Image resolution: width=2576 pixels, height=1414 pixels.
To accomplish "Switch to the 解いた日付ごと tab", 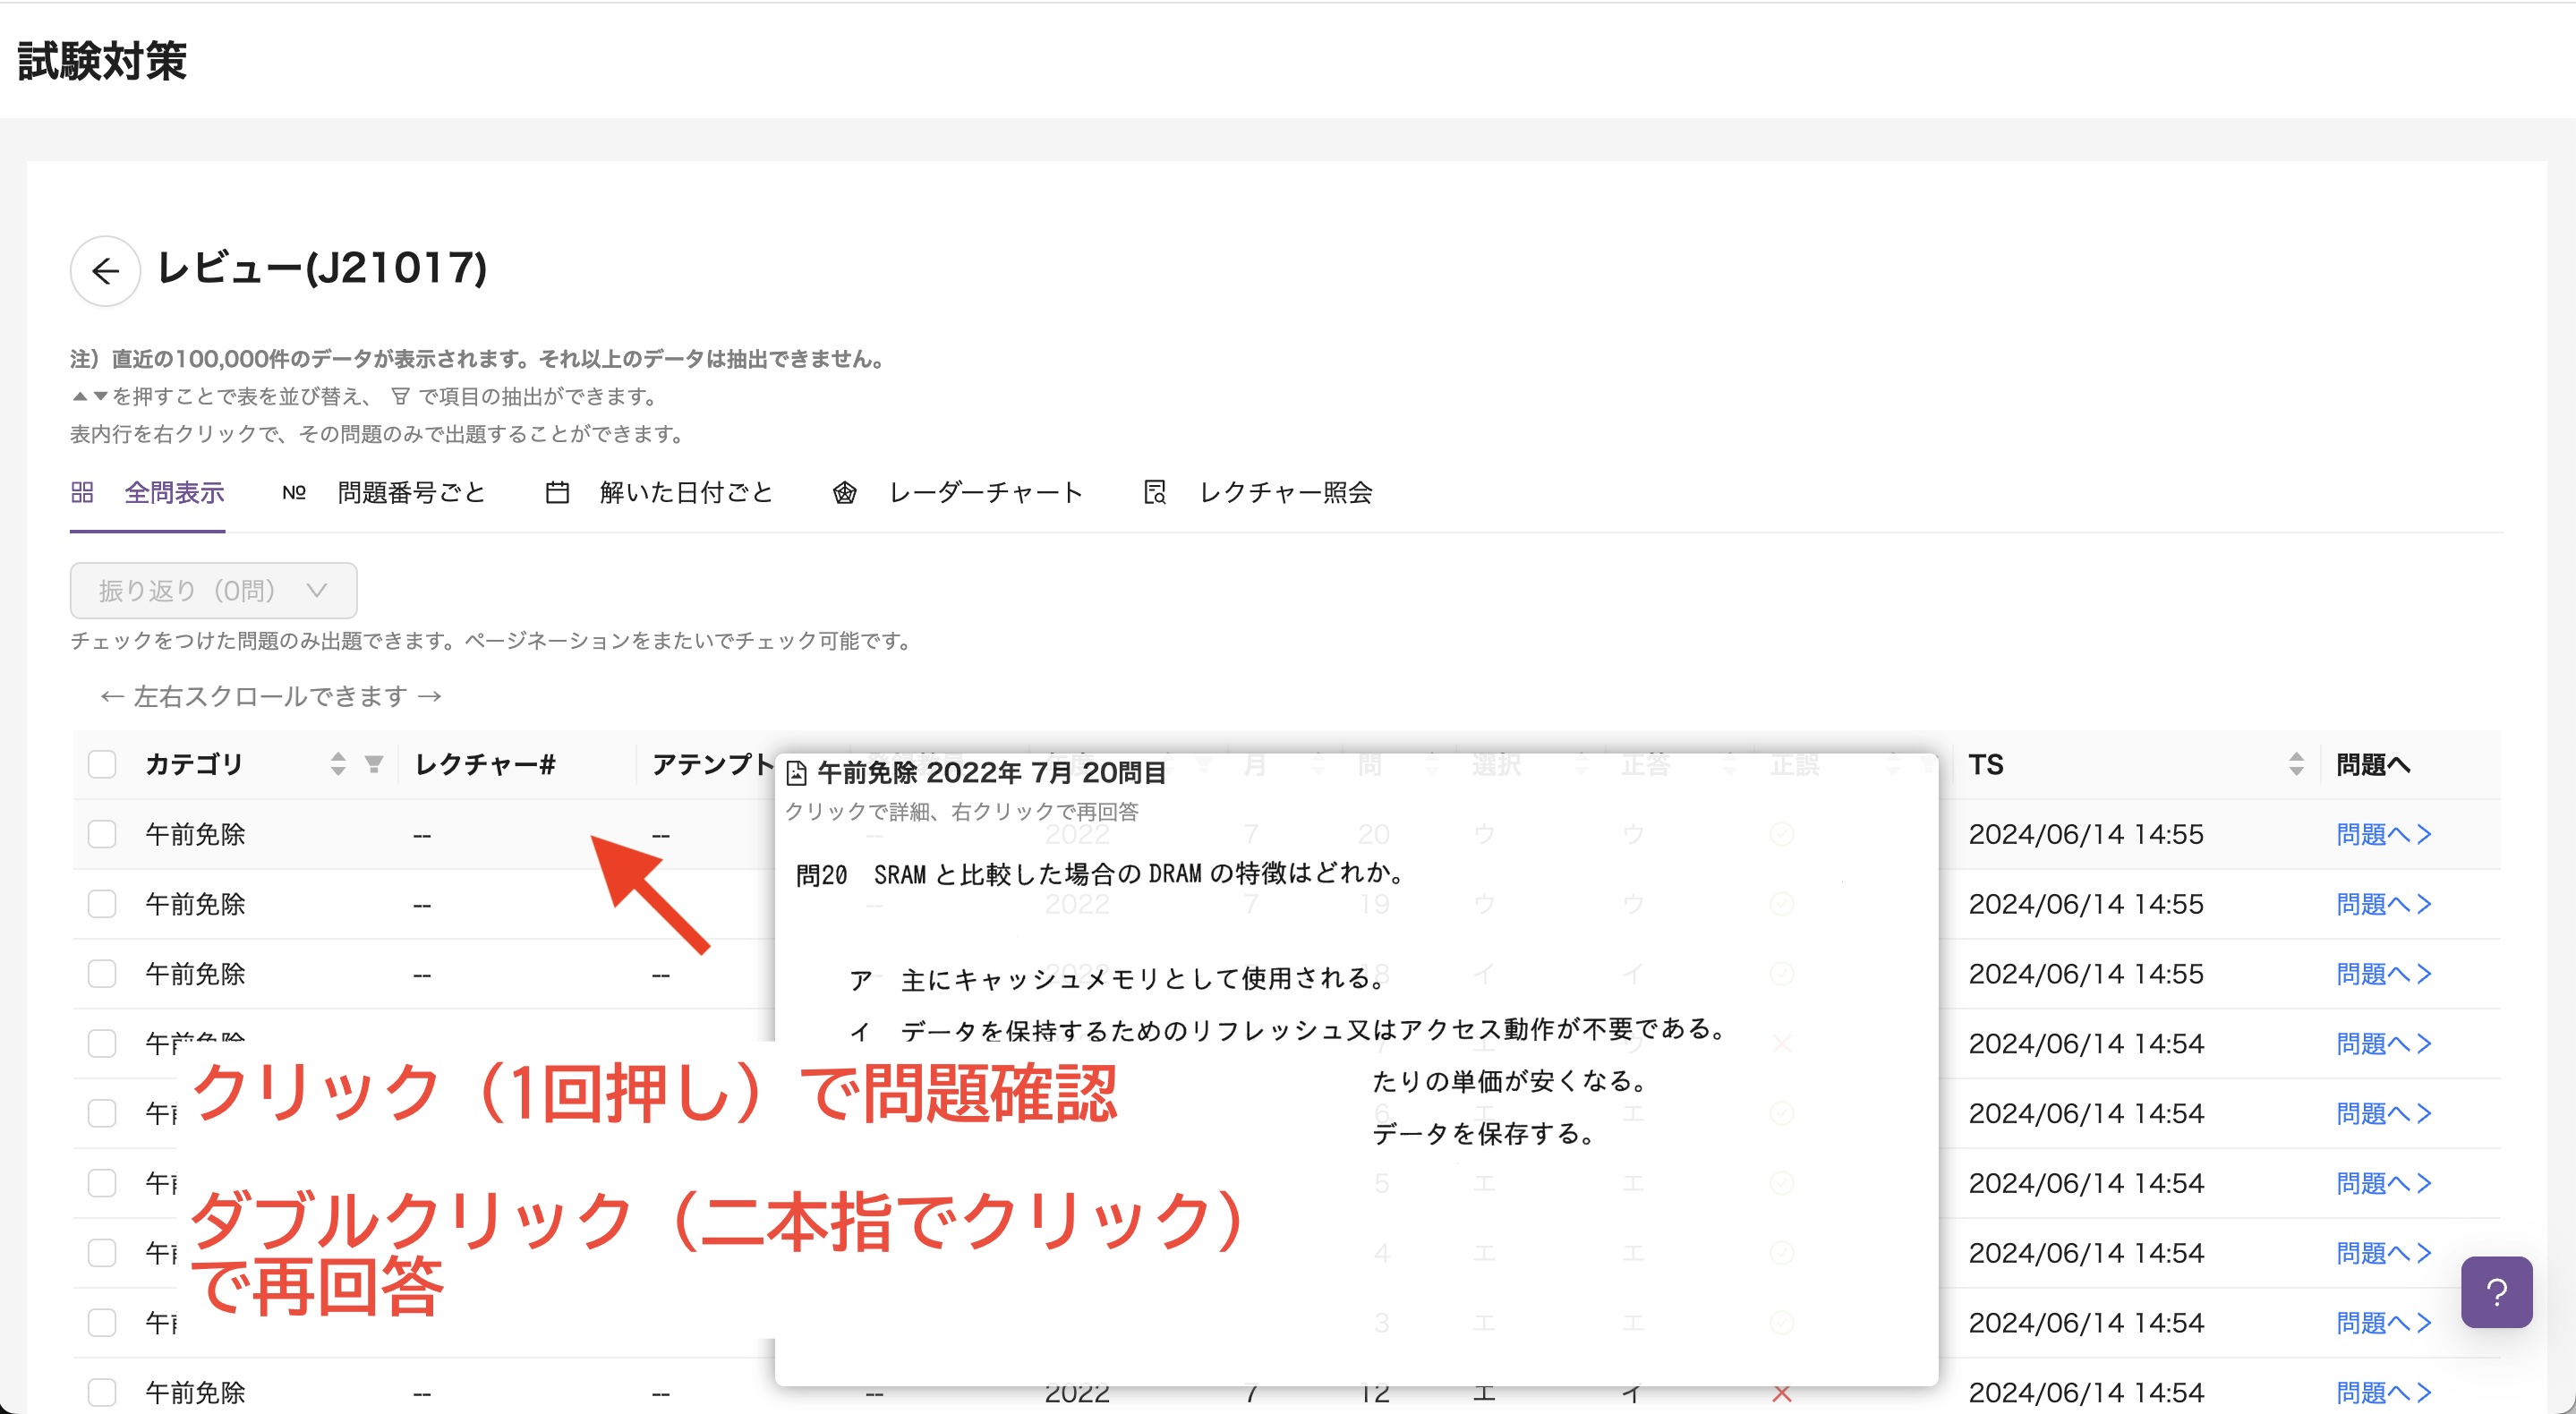I will click(x=685, y=492).
